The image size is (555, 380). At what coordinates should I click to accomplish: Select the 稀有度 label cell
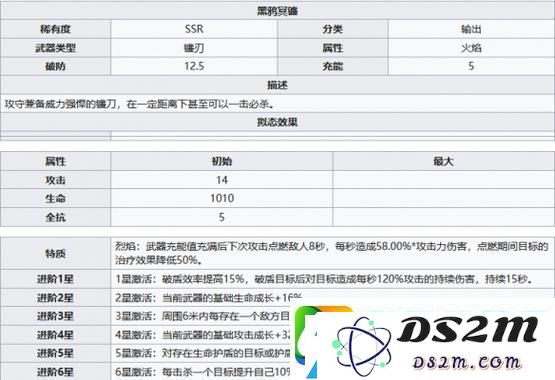[55, 29]
